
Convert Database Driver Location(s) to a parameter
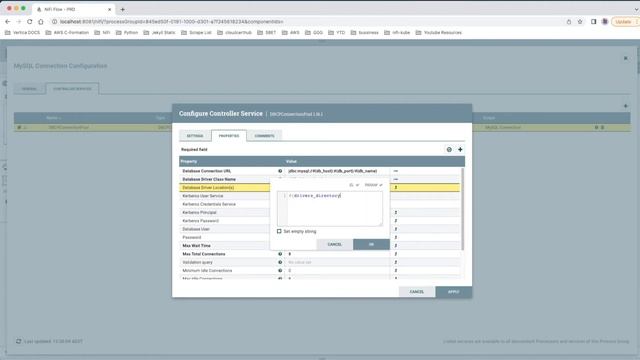[x=396, y=187]
